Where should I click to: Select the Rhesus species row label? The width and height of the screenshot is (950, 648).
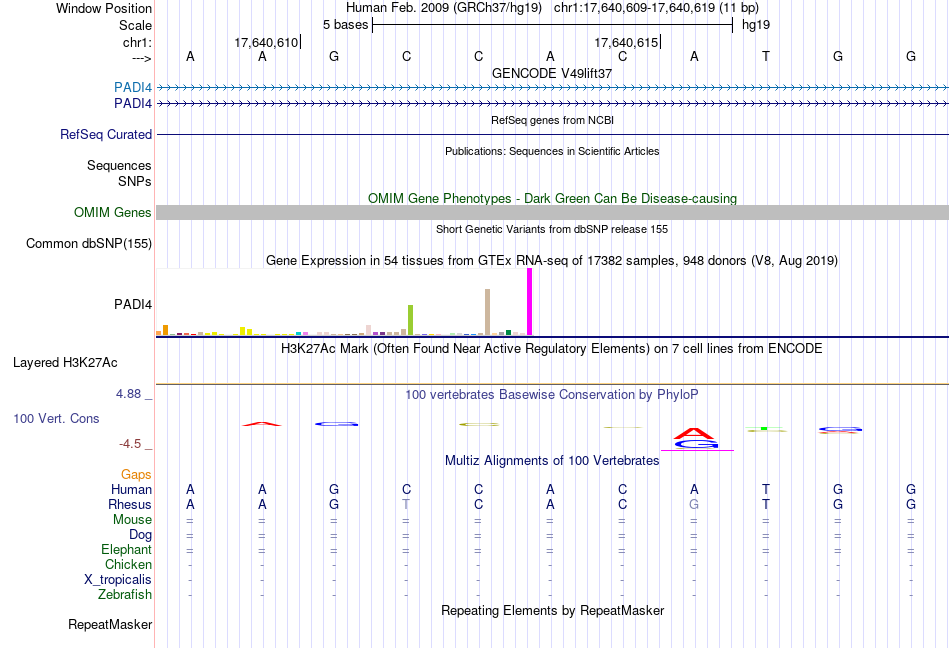[130, 504]
